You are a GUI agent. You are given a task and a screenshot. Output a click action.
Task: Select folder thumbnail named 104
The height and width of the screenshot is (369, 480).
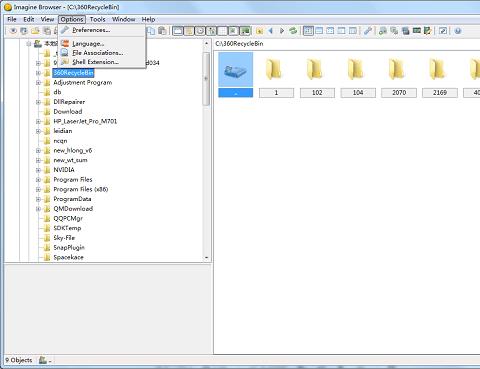pyautogui.click(x=358, y=75)
